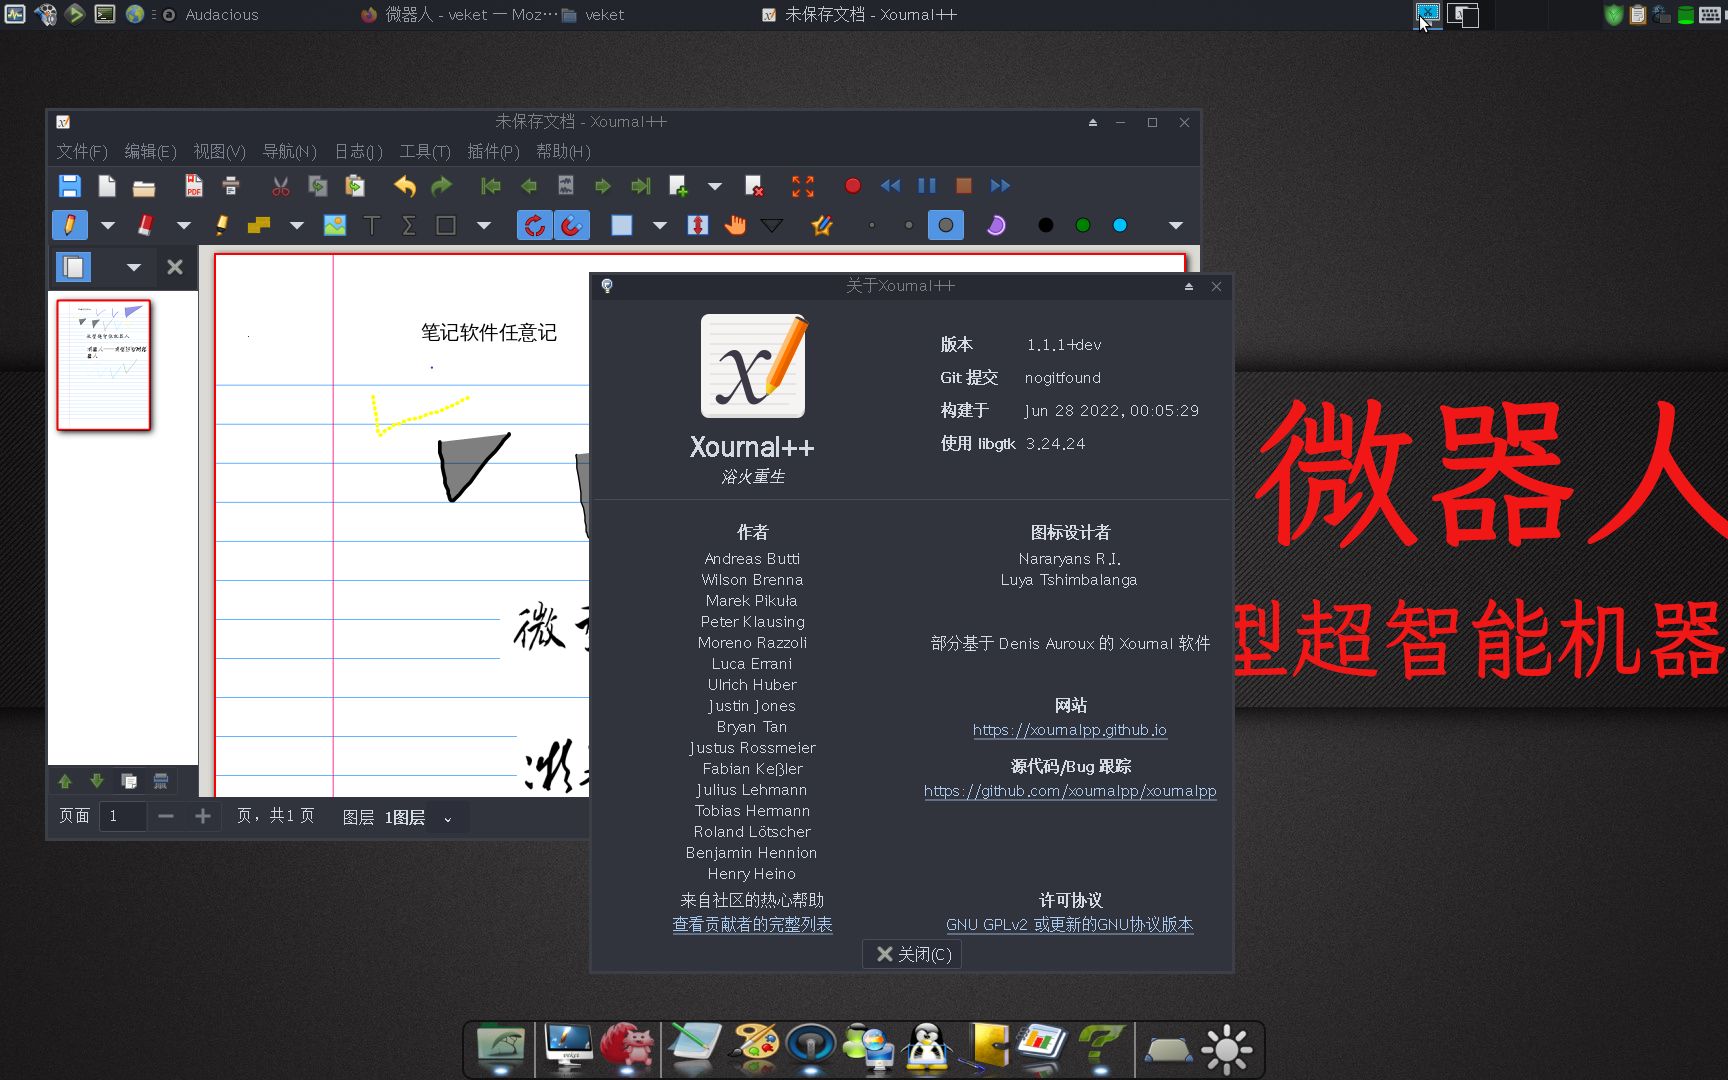Open the GitHub source code link
Viewport: 1728px width, 1080px height.
click(1070, 791)
